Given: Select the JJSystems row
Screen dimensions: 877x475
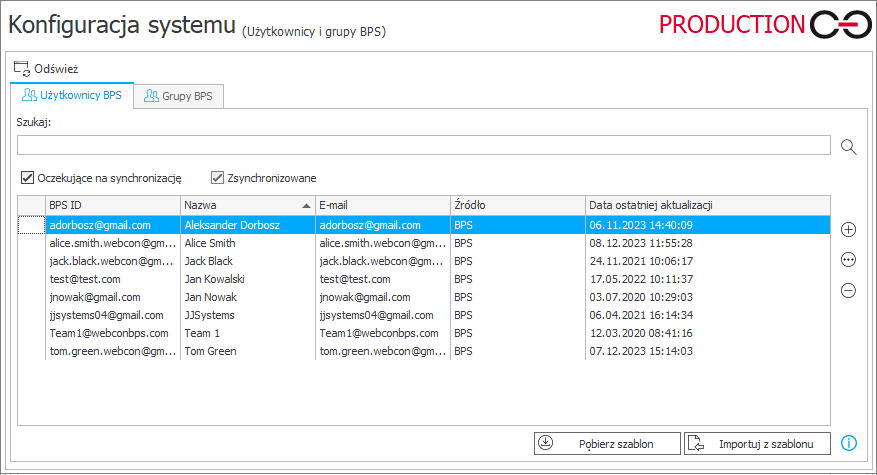Looking at the screenshot, I should click(423, 315).
